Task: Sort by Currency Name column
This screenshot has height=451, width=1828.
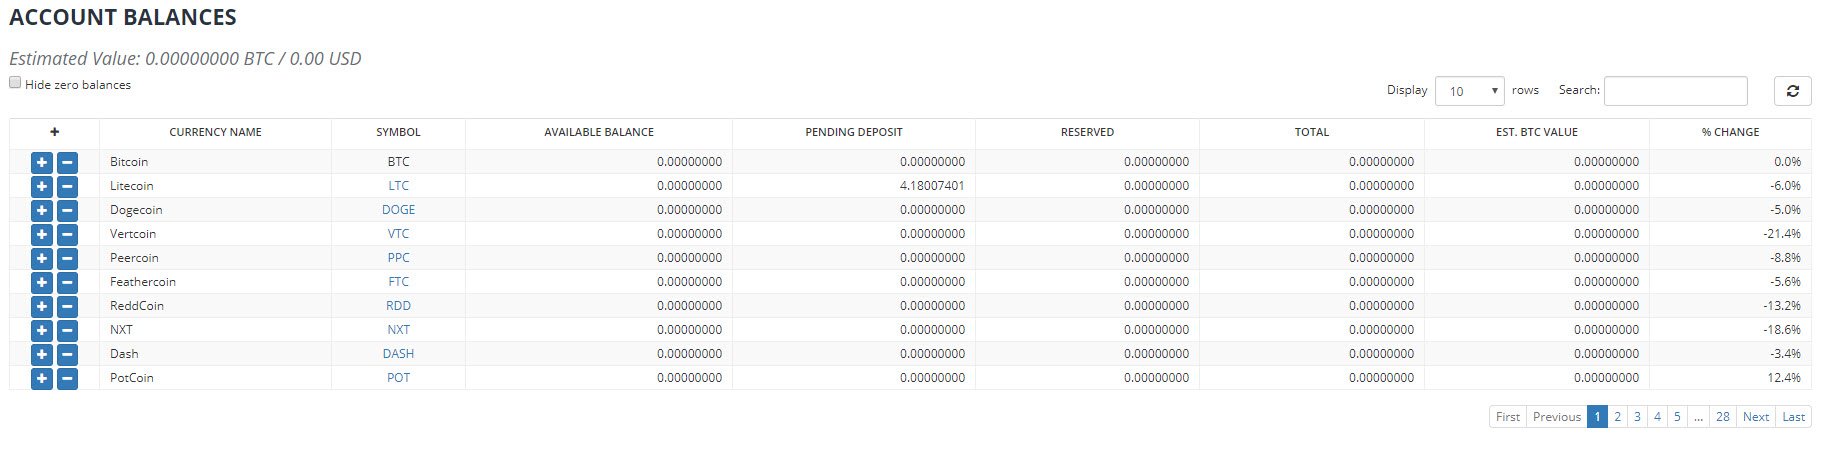Action: point(215,132)
